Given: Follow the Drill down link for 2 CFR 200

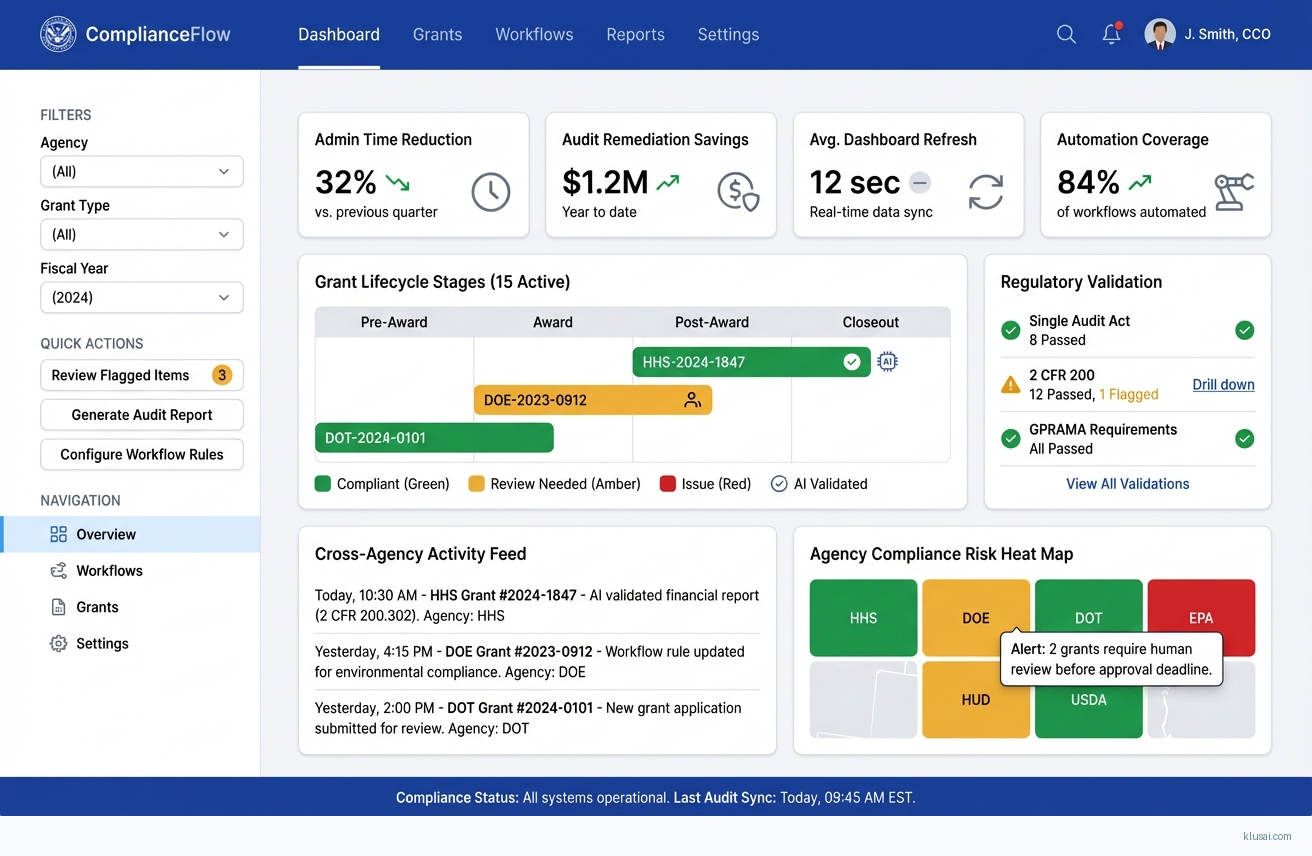Looking at the screenshot, I should click(x=1223, y=385).
